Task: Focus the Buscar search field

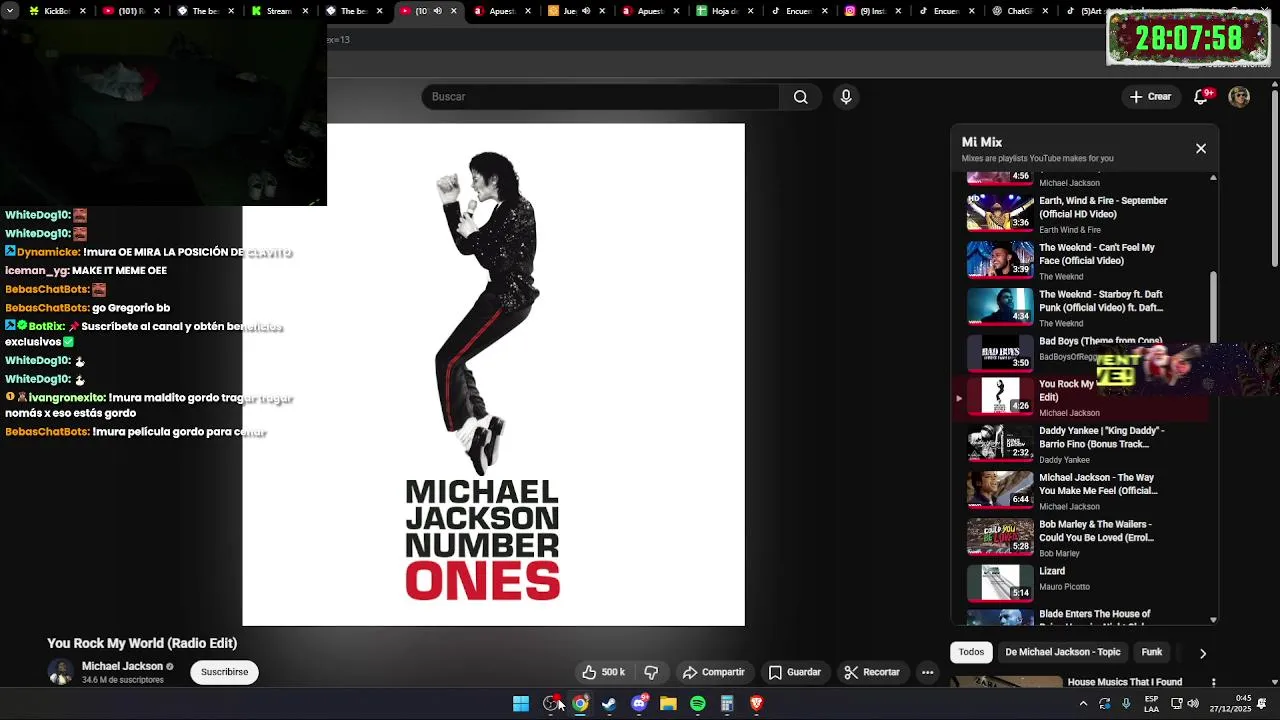Action: (x=600, y=97)
